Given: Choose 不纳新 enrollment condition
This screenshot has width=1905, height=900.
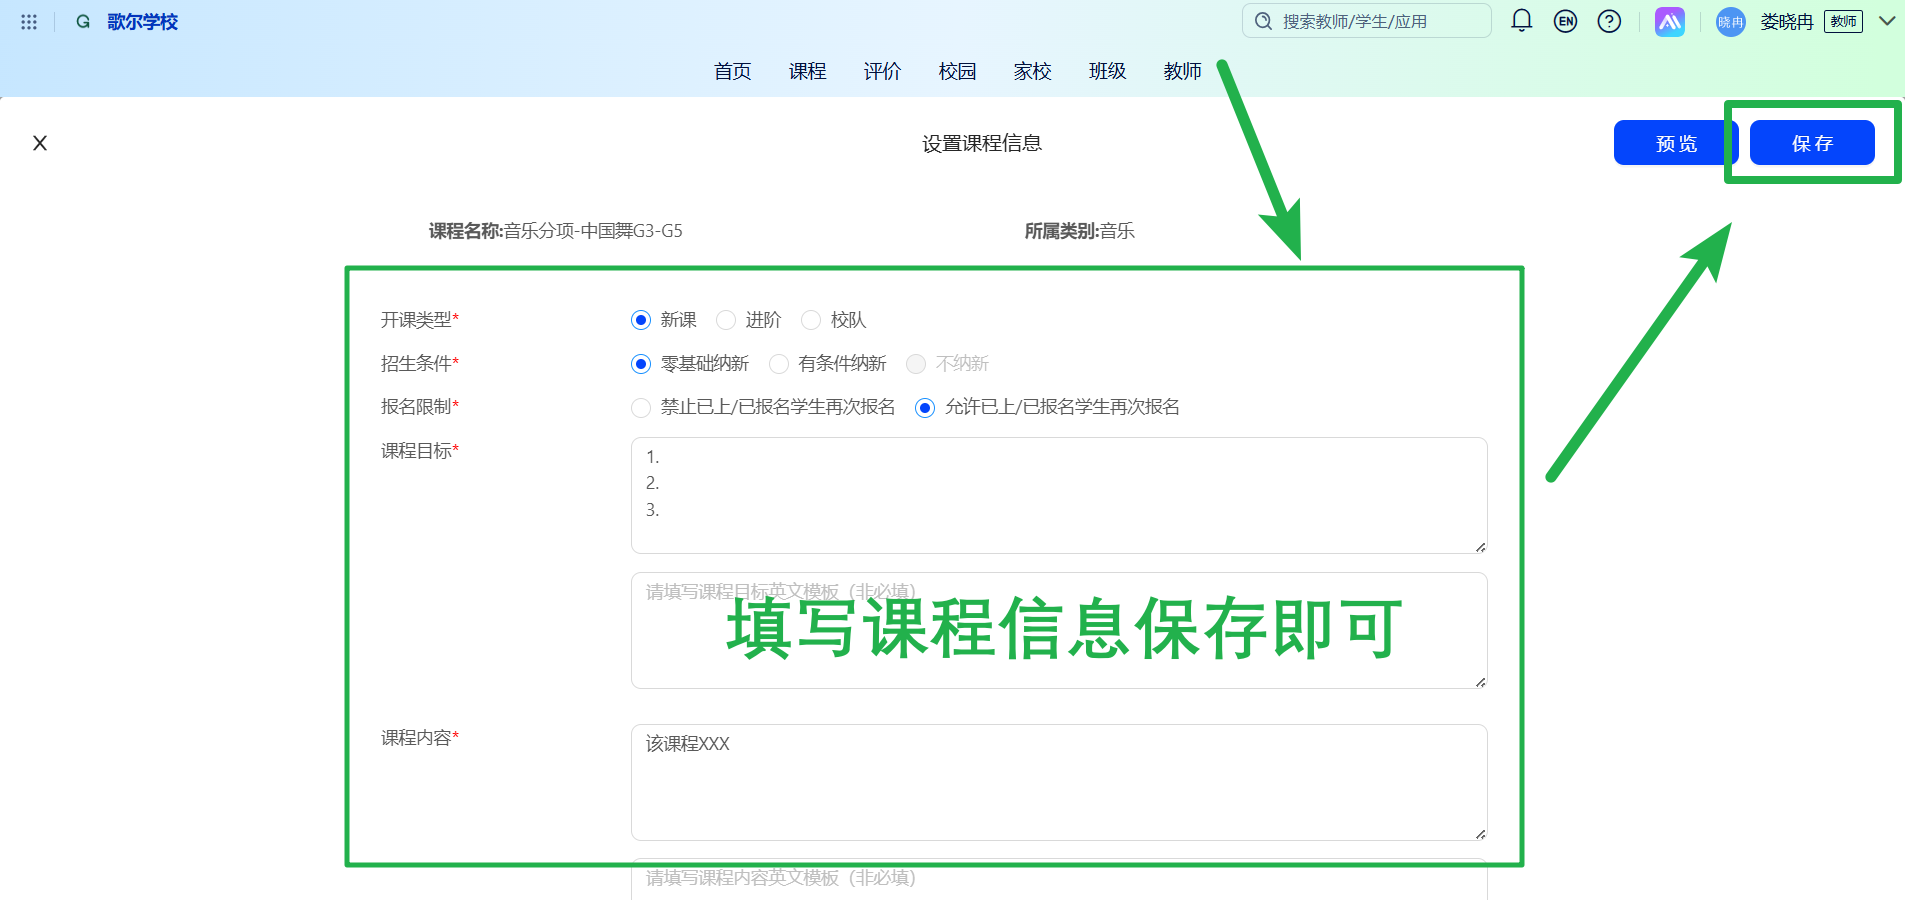Looking at the screenshot, I should point(916,364).
